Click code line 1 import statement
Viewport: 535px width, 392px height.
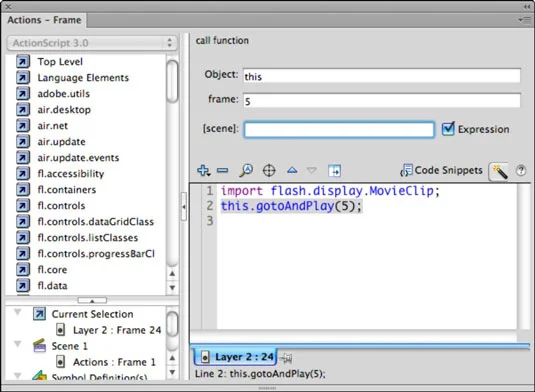(330, 191)
